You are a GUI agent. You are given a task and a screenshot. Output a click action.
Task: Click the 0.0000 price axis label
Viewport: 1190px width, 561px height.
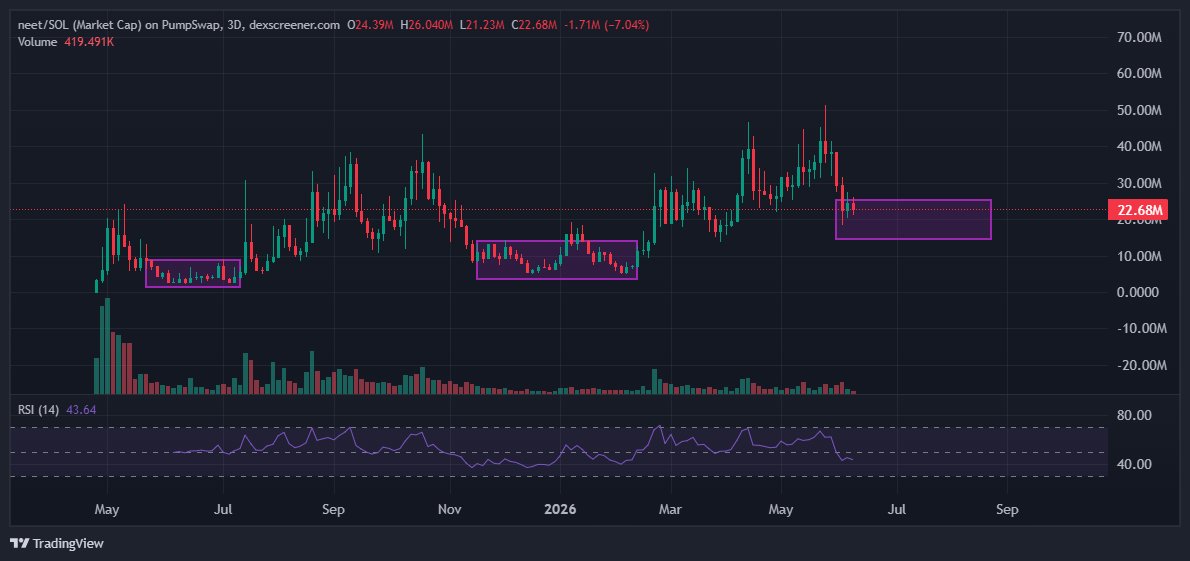1140,292
